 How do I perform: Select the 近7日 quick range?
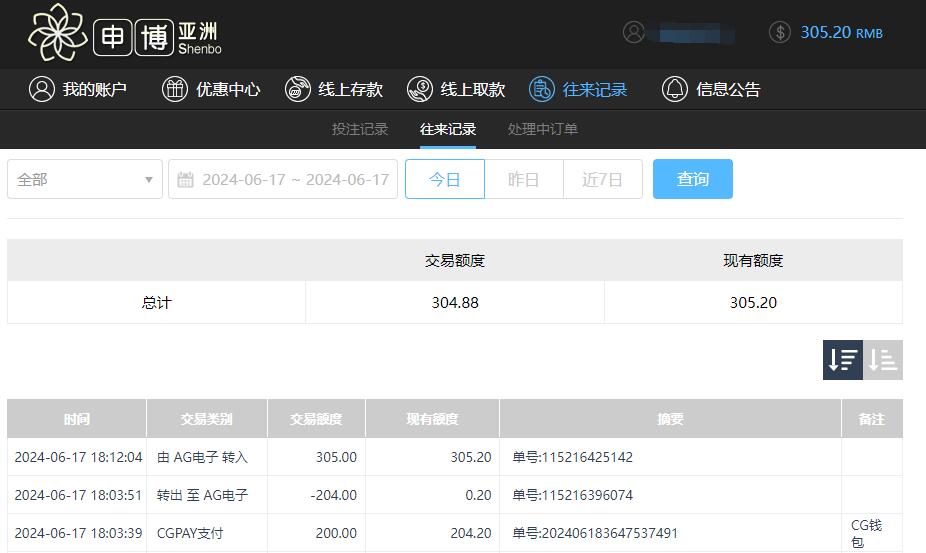tap(603, 180)
